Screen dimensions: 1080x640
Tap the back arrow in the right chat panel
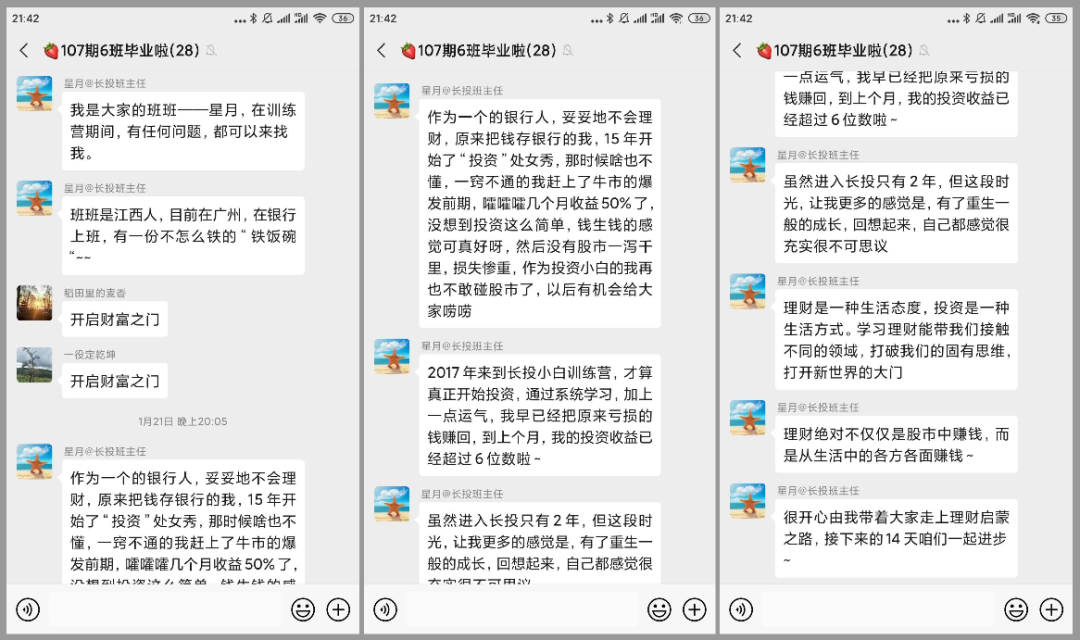(737, 51)
